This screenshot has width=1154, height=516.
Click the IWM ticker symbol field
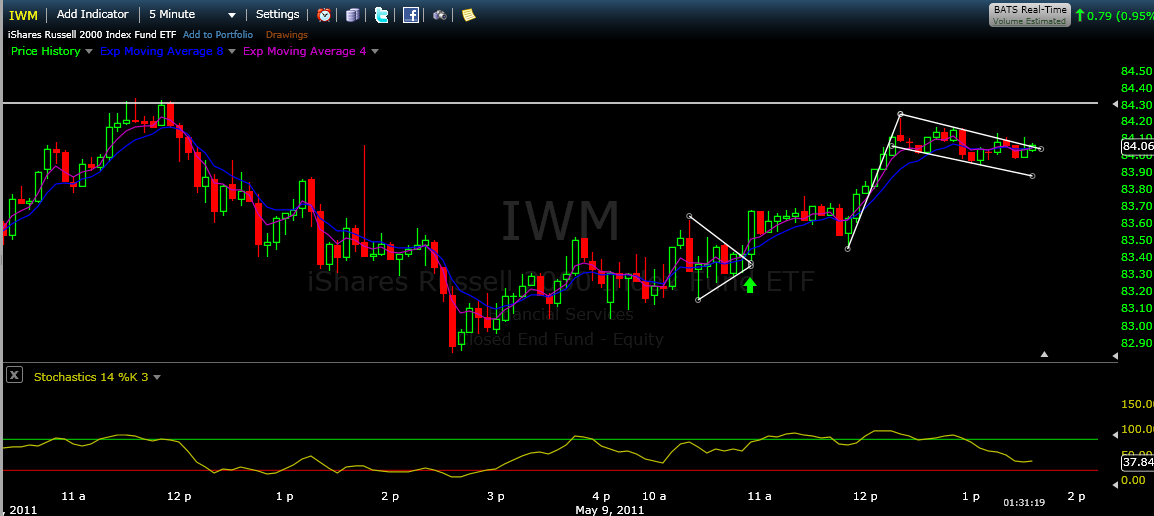coord(24,15)
